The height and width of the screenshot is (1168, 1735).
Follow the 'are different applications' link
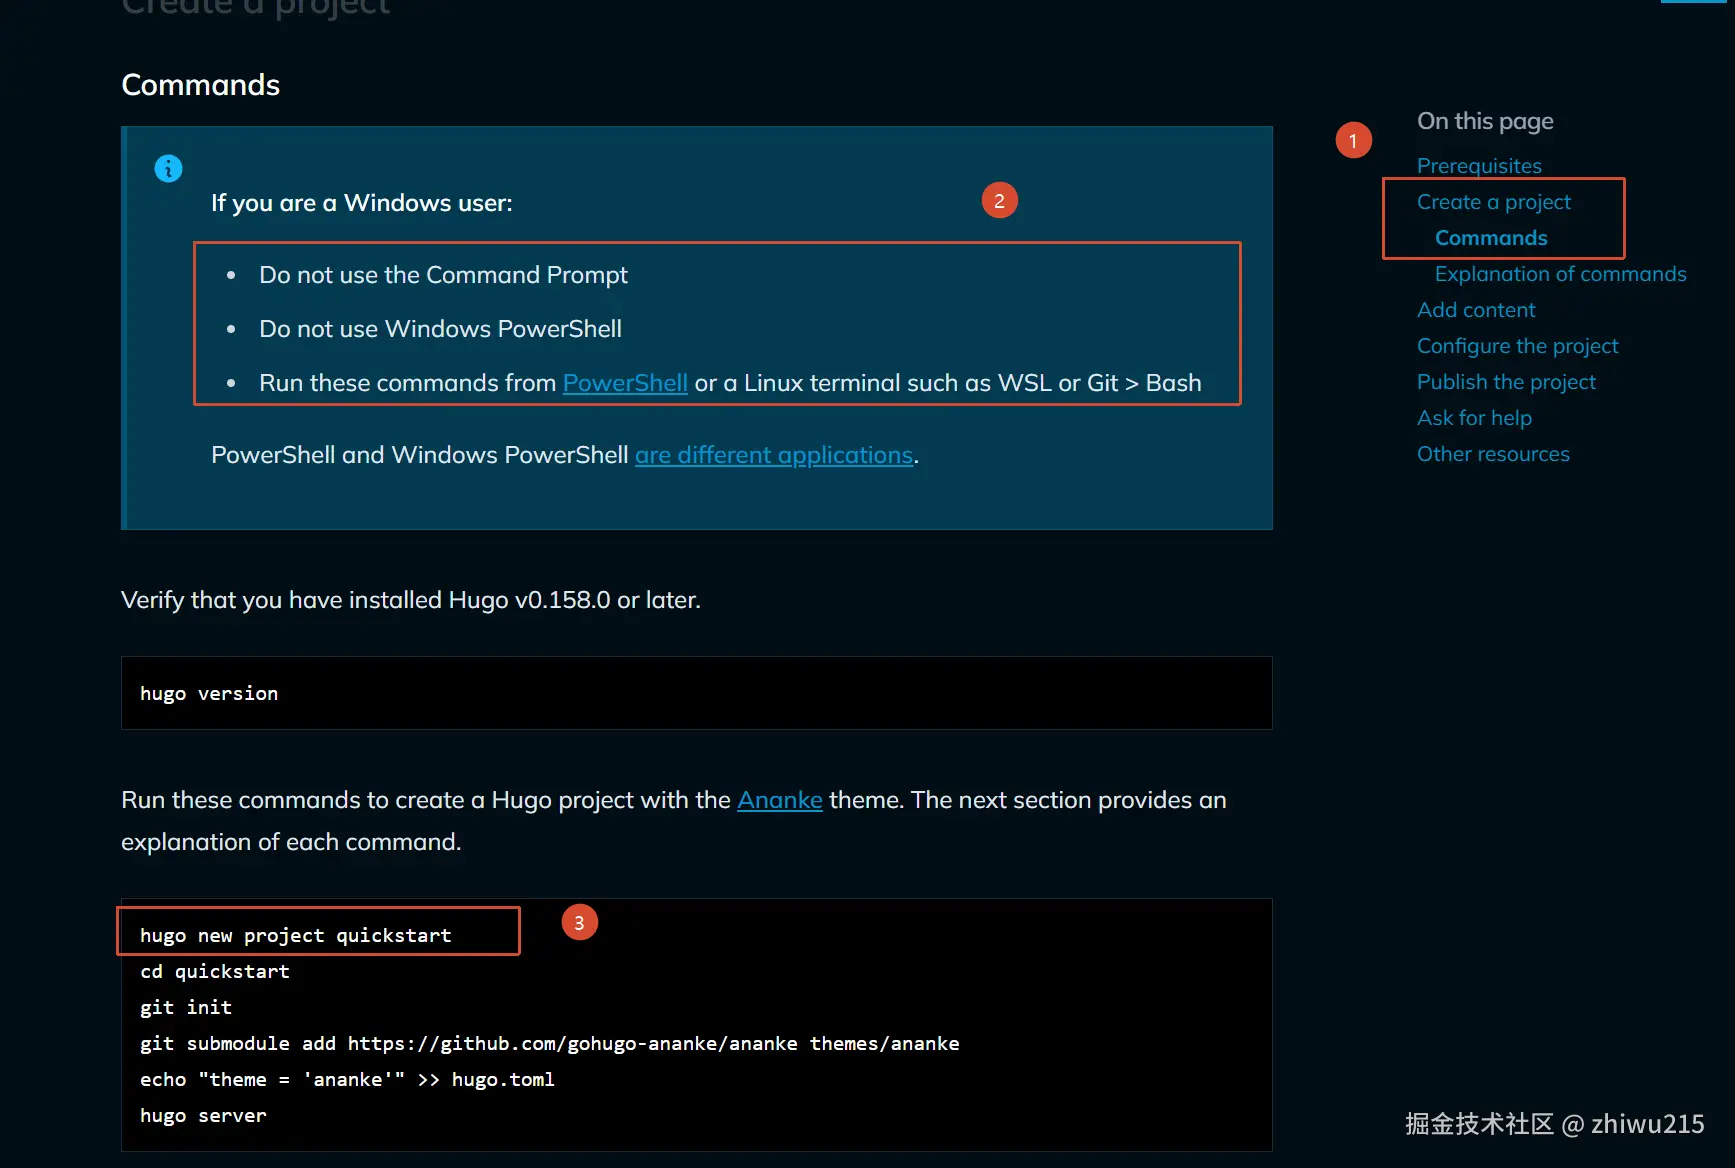(x=774, y=455)
